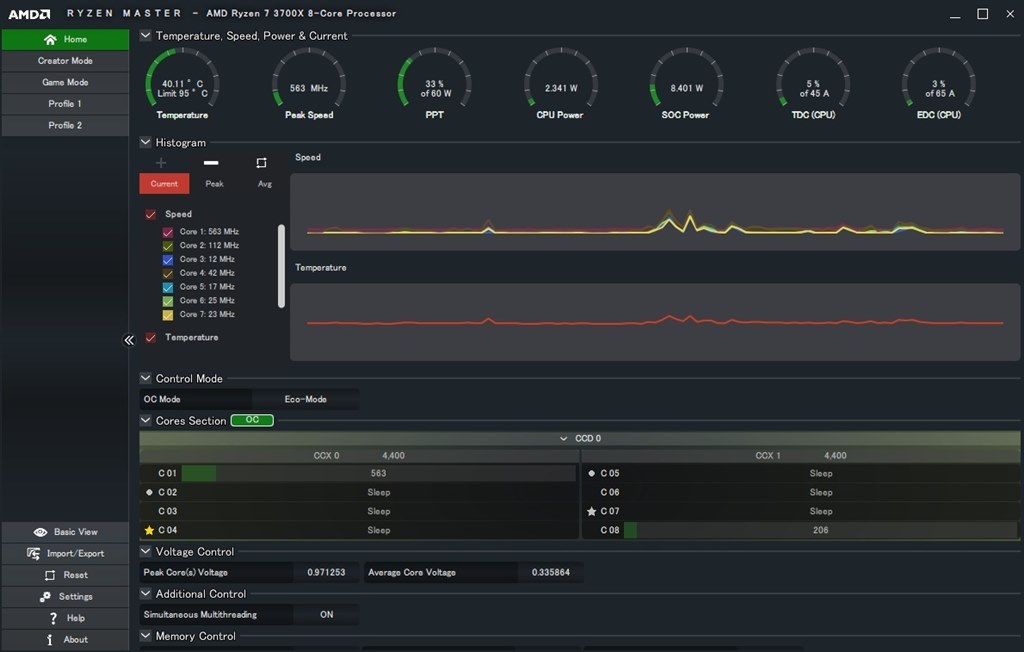Zoom in histogram with plus icon
The height and width of the screenshot is (652, 1024).
pos(161,163)
